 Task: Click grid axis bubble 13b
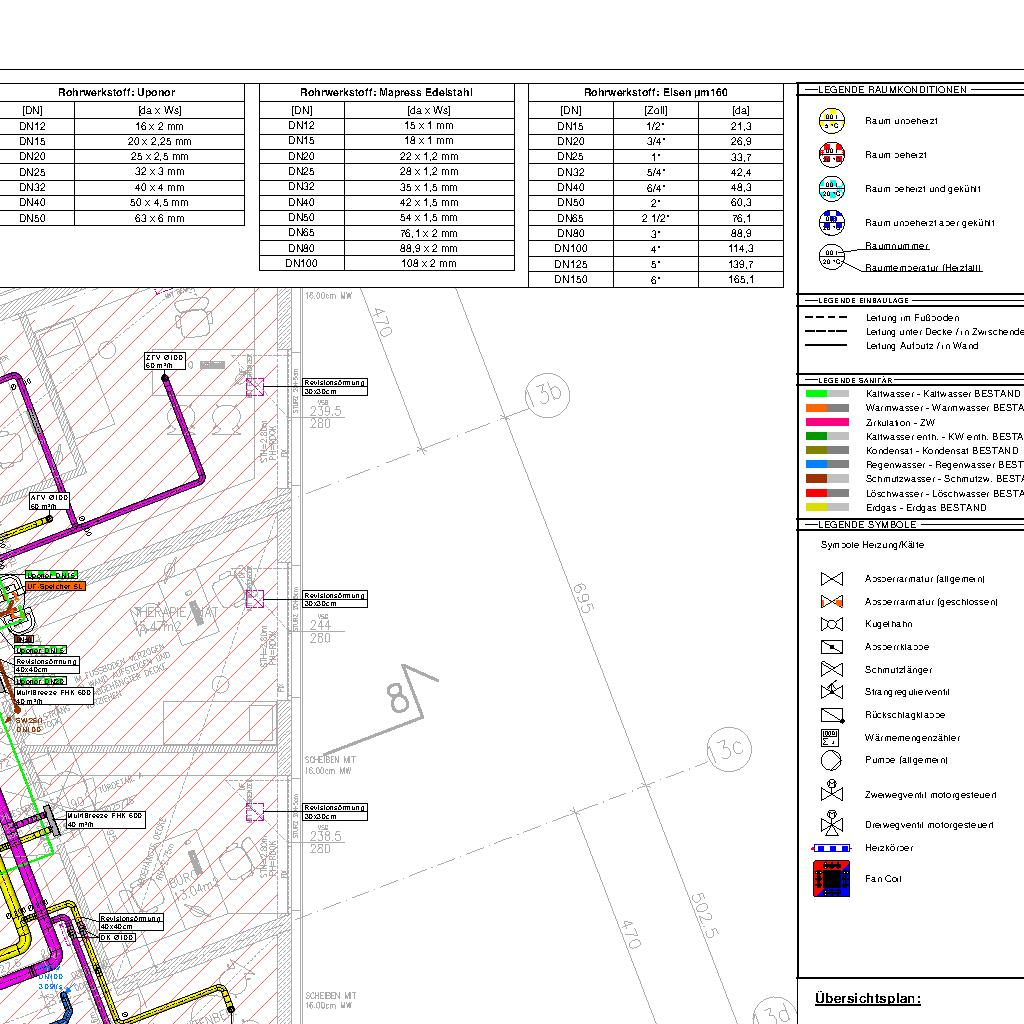pyautogui.click(x=545, y=394)
